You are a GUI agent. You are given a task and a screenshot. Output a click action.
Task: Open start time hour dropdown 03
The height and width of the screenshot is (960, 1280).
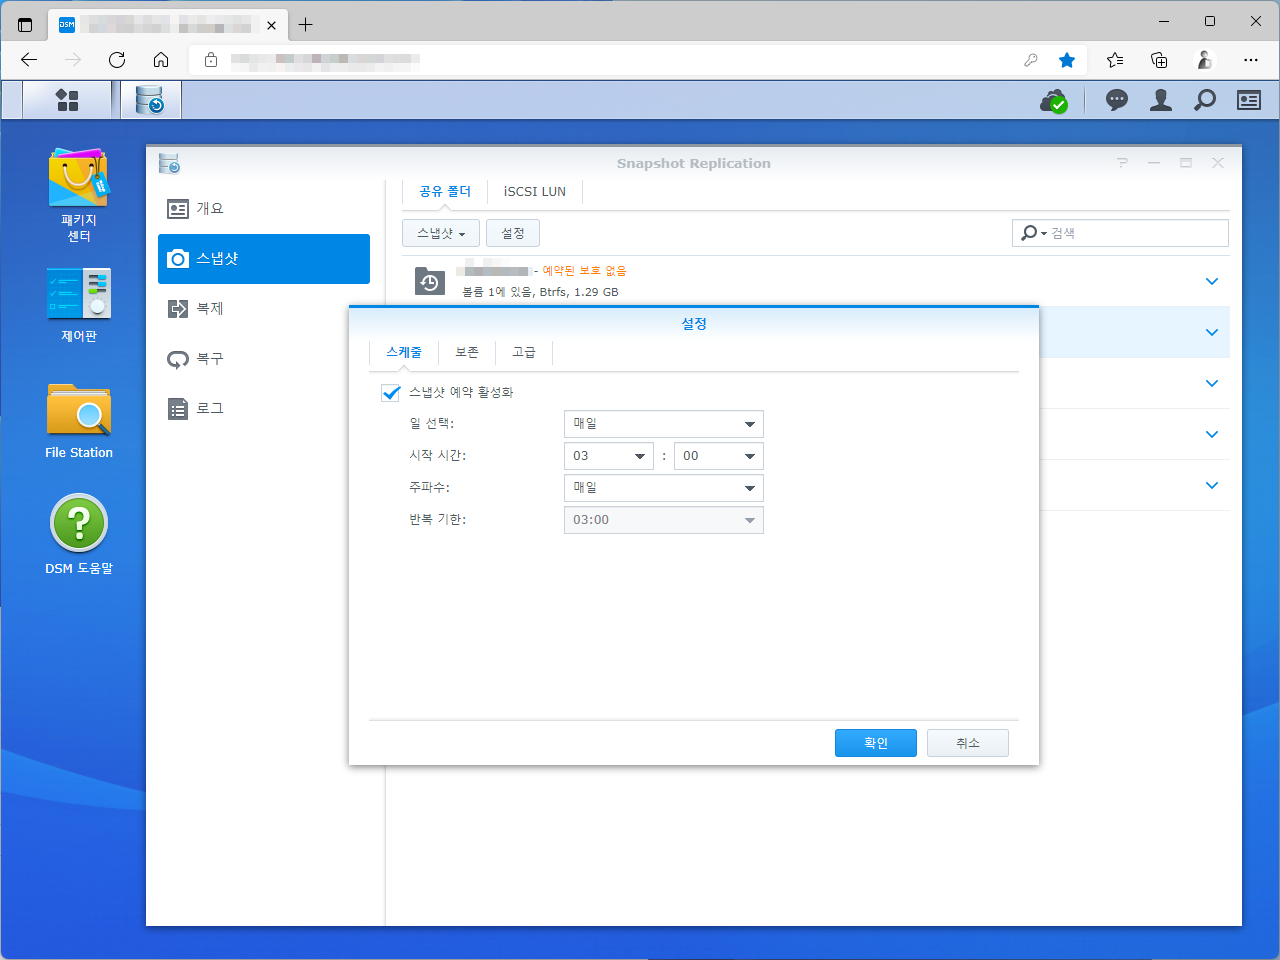point(609,456)
